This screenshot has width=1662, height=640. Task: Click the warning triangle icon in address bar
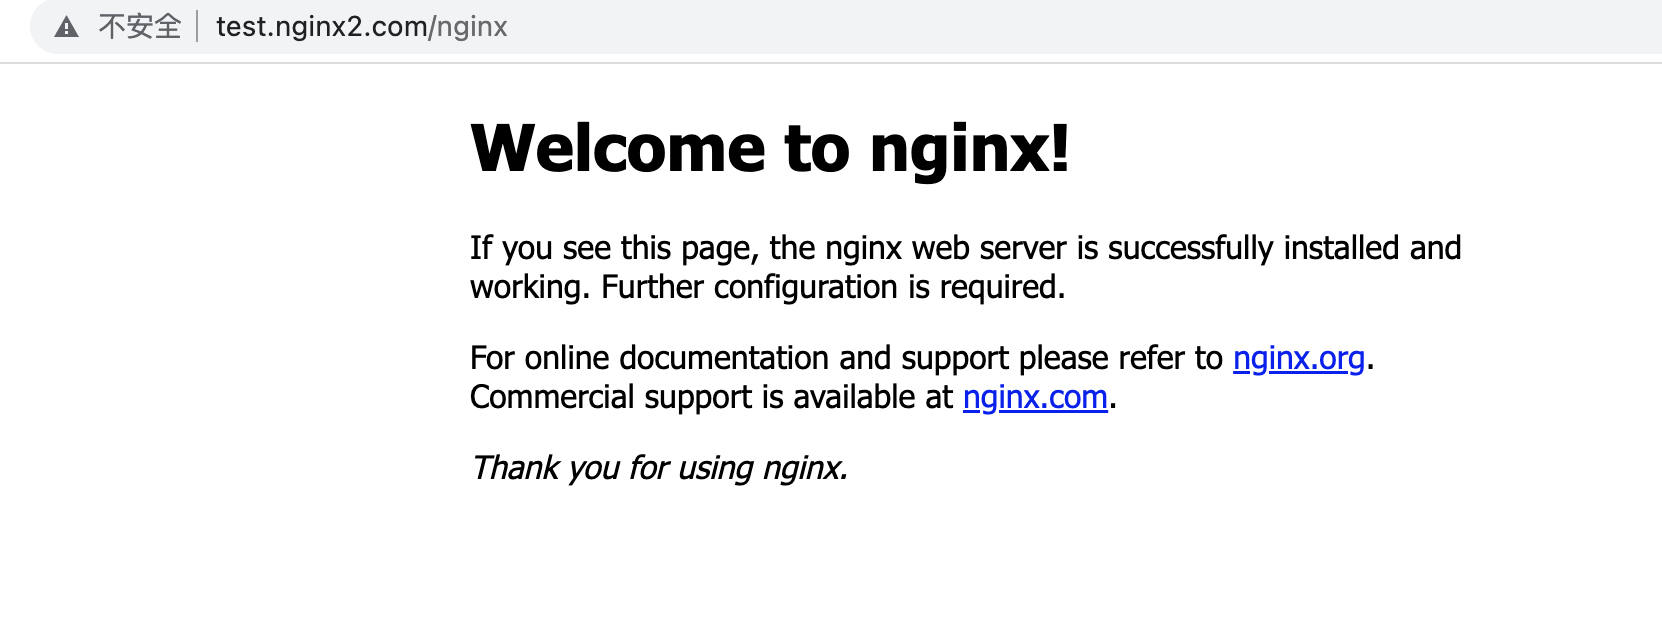67,26
